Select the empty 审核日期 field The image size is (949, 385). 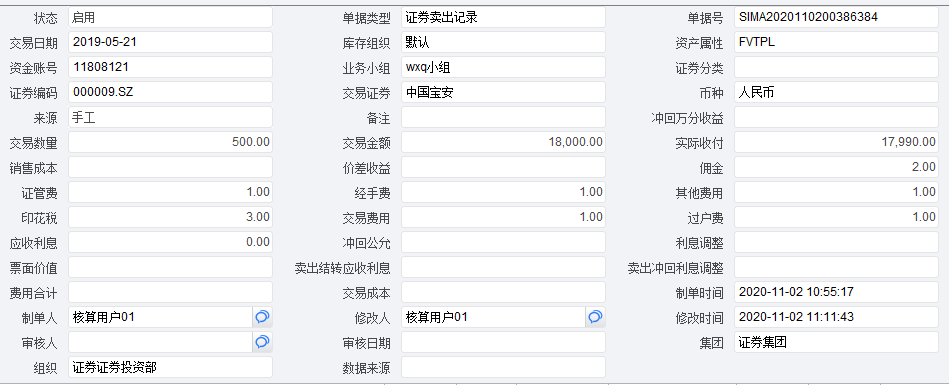coord(503,342)
